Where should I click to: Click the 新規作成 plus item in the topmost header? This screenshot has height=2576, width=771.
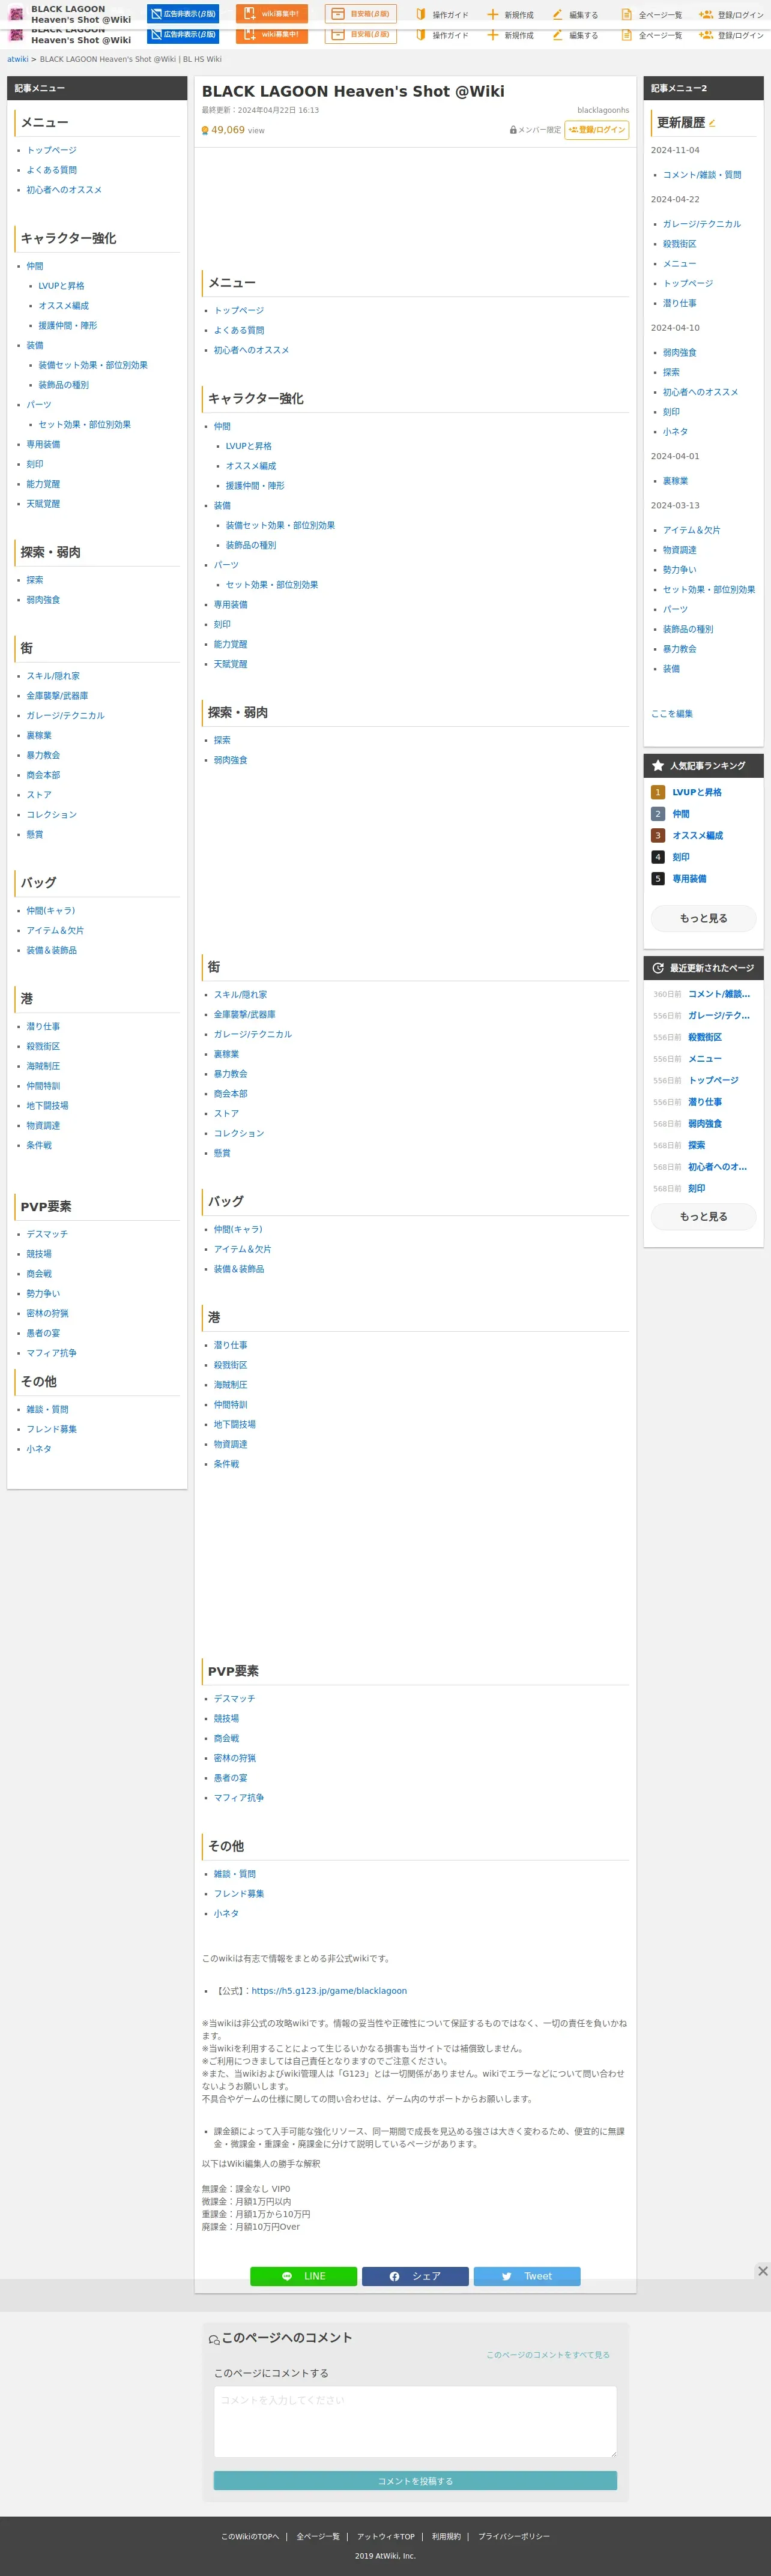pos(510,15)
